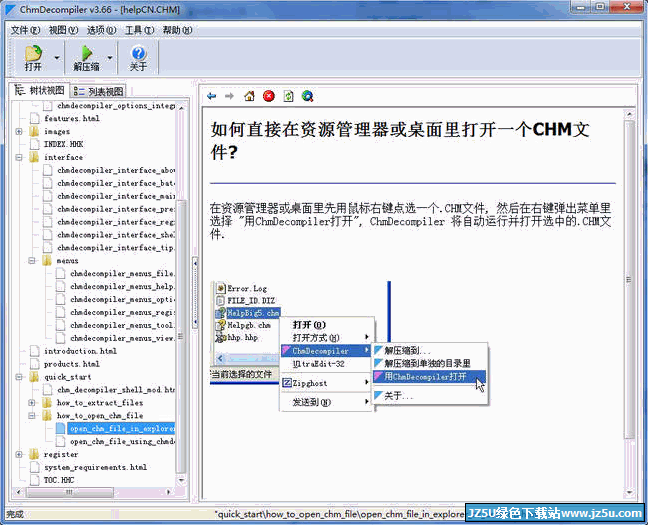Select features.html in the tree
This screenshot has height=525, width=648.
pos(71,119)
